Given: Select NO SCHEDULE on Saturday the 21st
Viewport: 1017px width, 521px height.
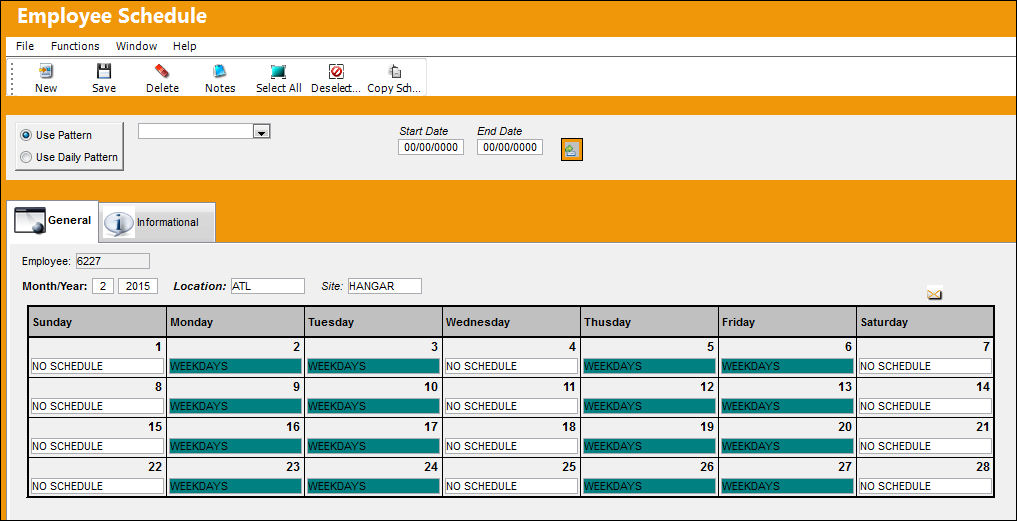Looking at the screenshot, I should pyautogui.click(x=926, y=446).
